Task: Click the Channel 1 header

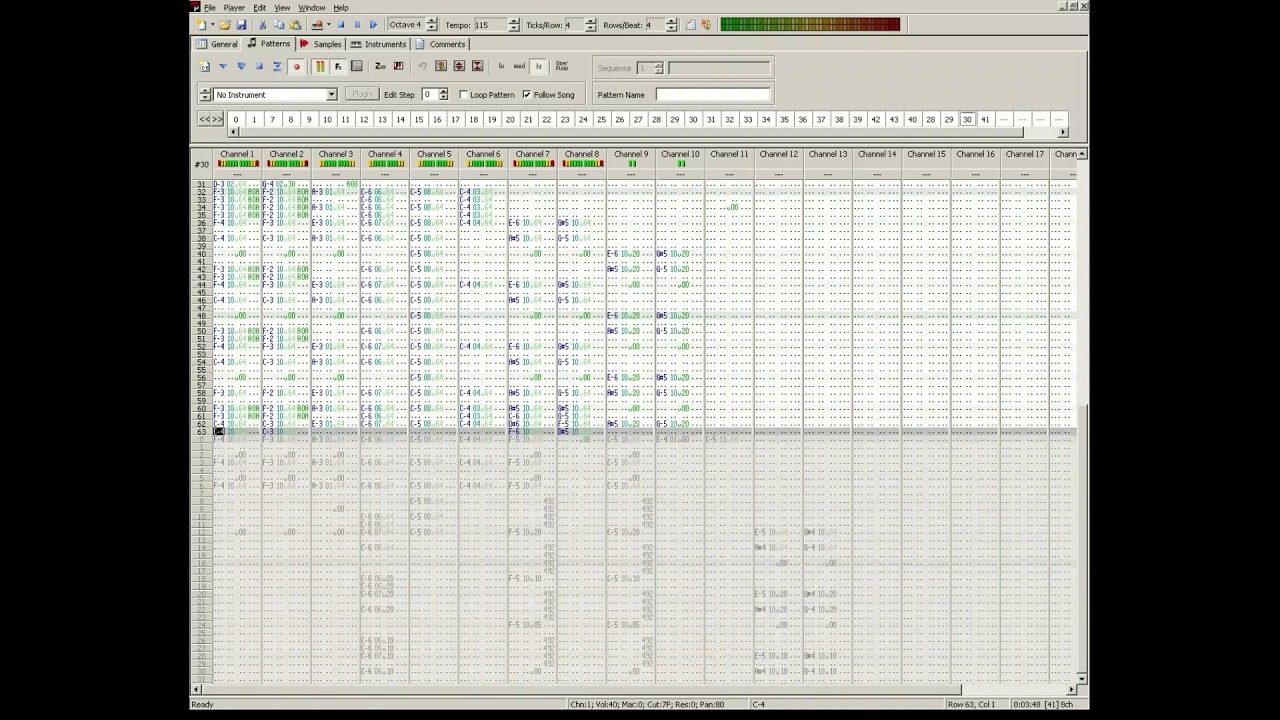Action: pyautogui.click(x=237, y=154)
